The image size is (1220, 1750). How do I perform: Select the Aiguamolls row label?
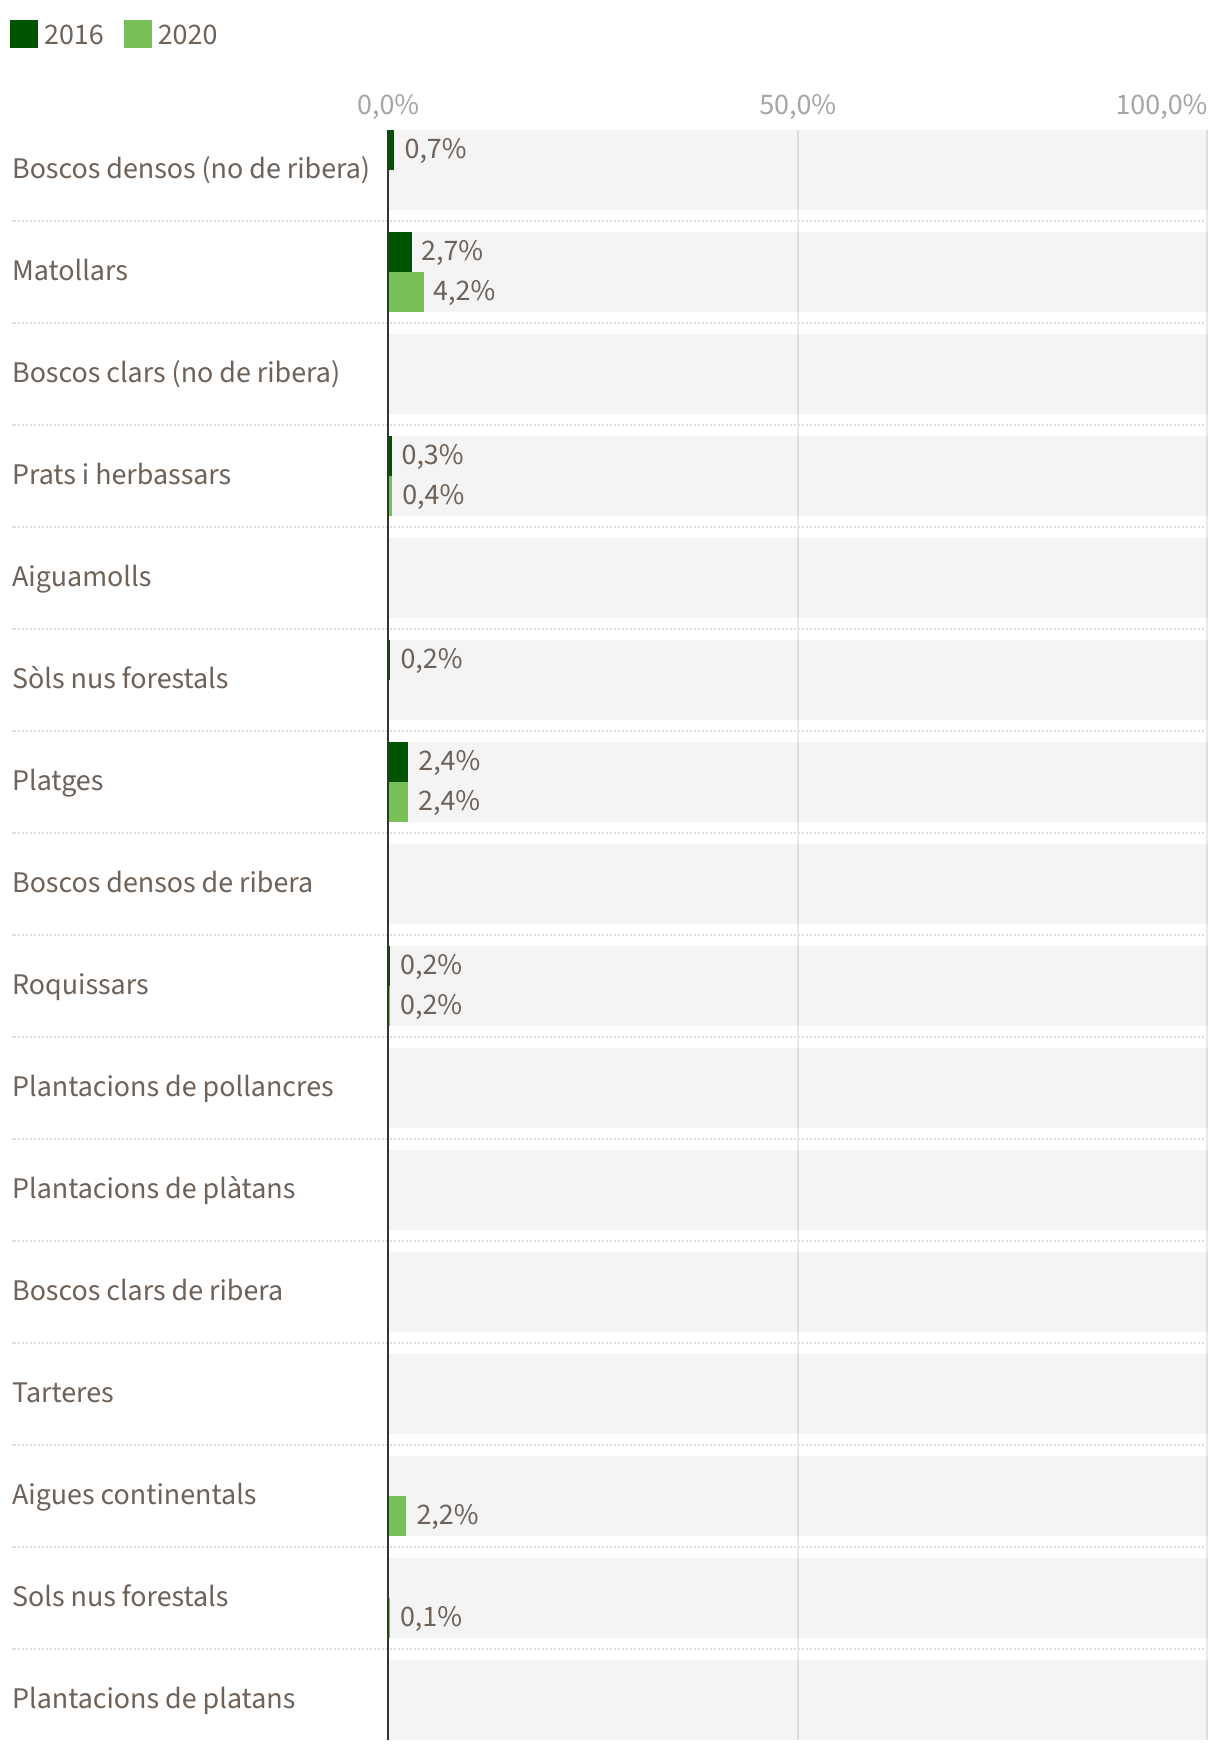click(x=82, y=576)
